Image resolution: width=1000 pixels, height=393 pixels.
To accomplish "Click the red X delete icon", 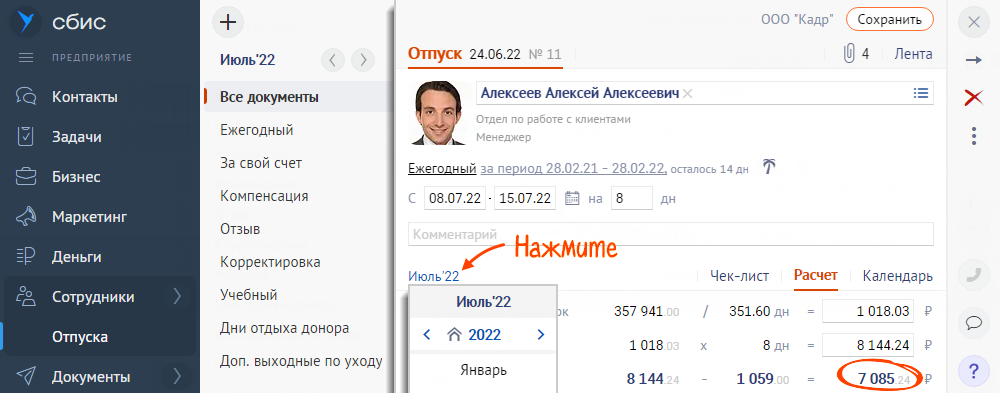I will pos(974,98).
